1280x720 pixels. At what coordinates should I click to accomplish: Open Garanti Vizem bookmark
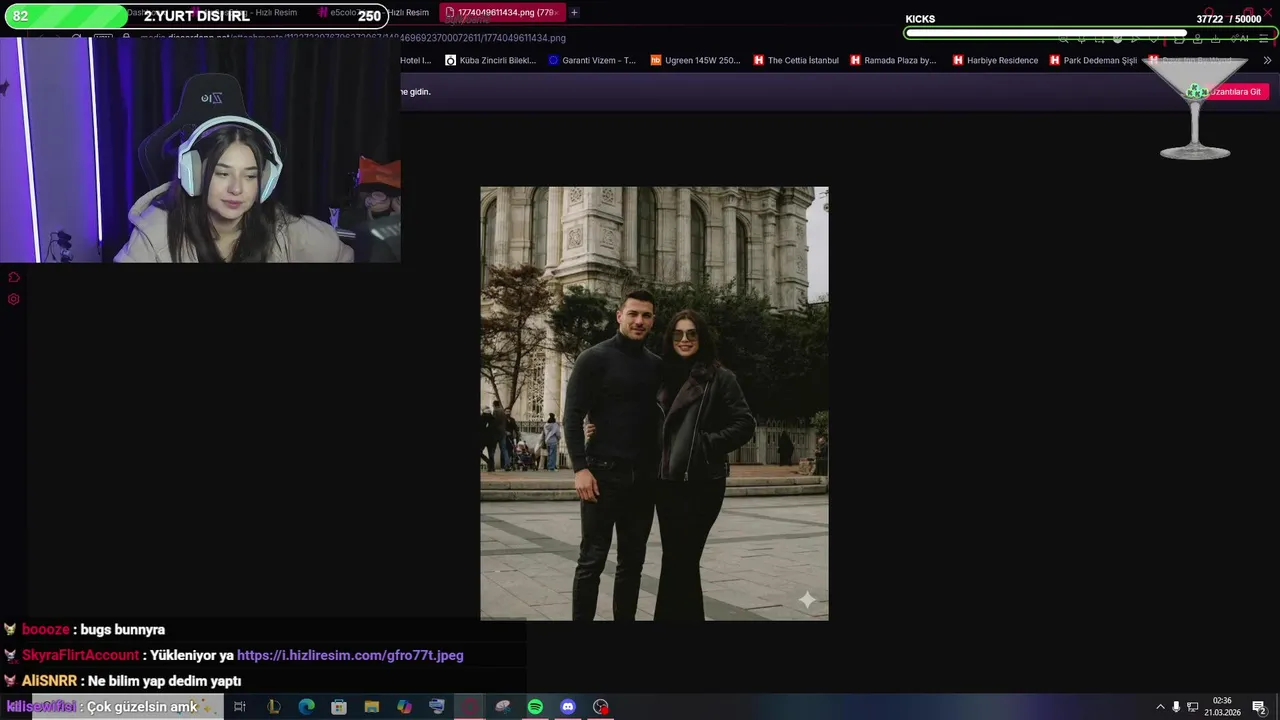click(x=591, y=60)
